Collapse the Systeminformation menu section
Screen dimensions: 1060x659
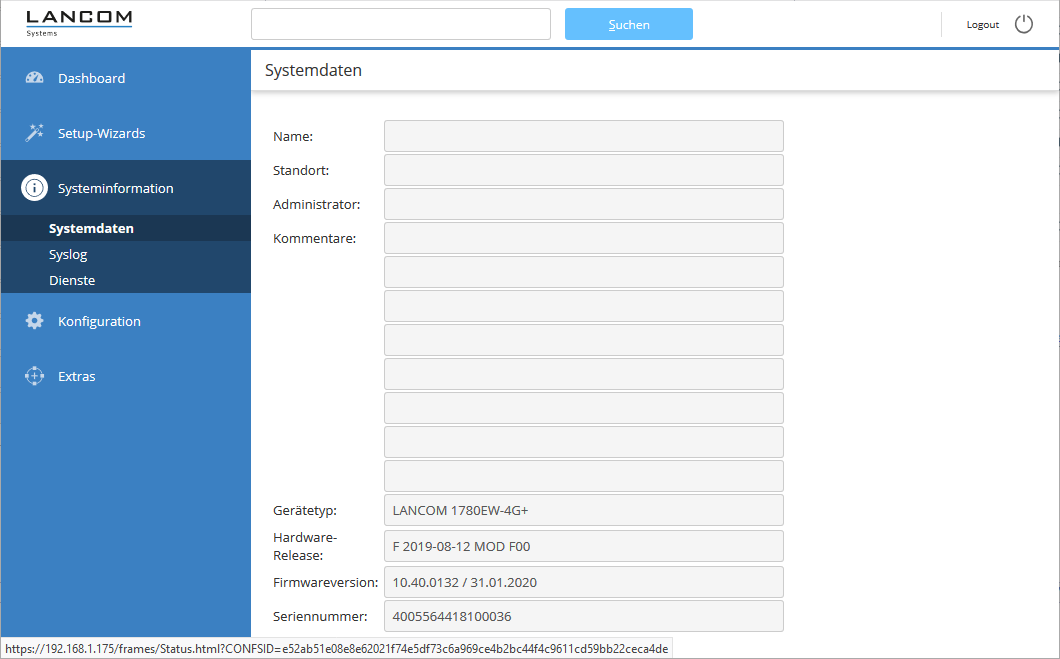click(x=115, y=188)
